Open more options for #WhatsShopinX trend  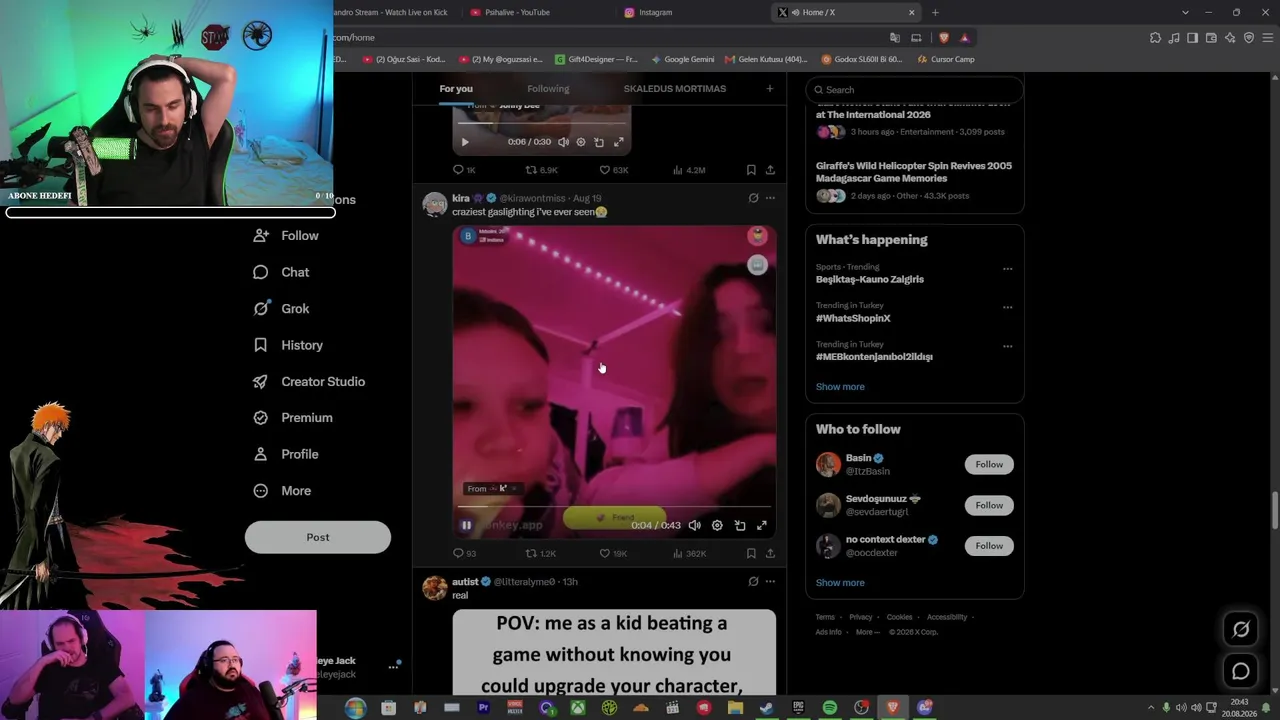(x=1007, y=307)
